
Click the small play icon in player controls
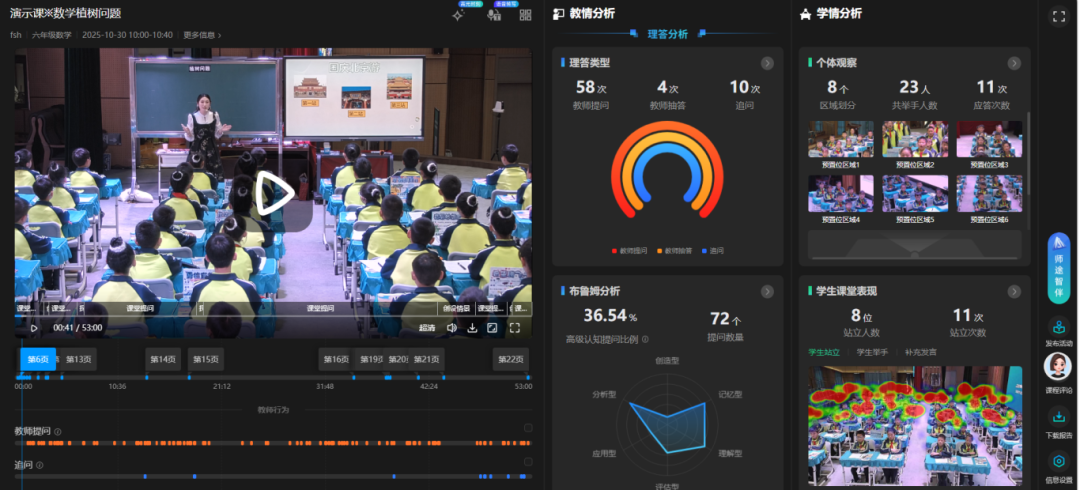pyautogui.click(x=34, y=328)
